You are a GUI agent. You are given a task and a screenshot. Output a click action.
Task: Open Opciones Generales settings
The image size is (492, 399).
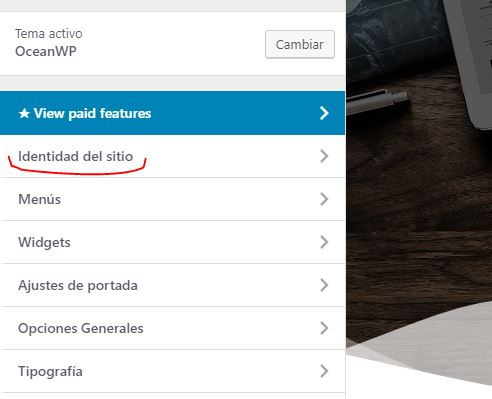point(172,328)
